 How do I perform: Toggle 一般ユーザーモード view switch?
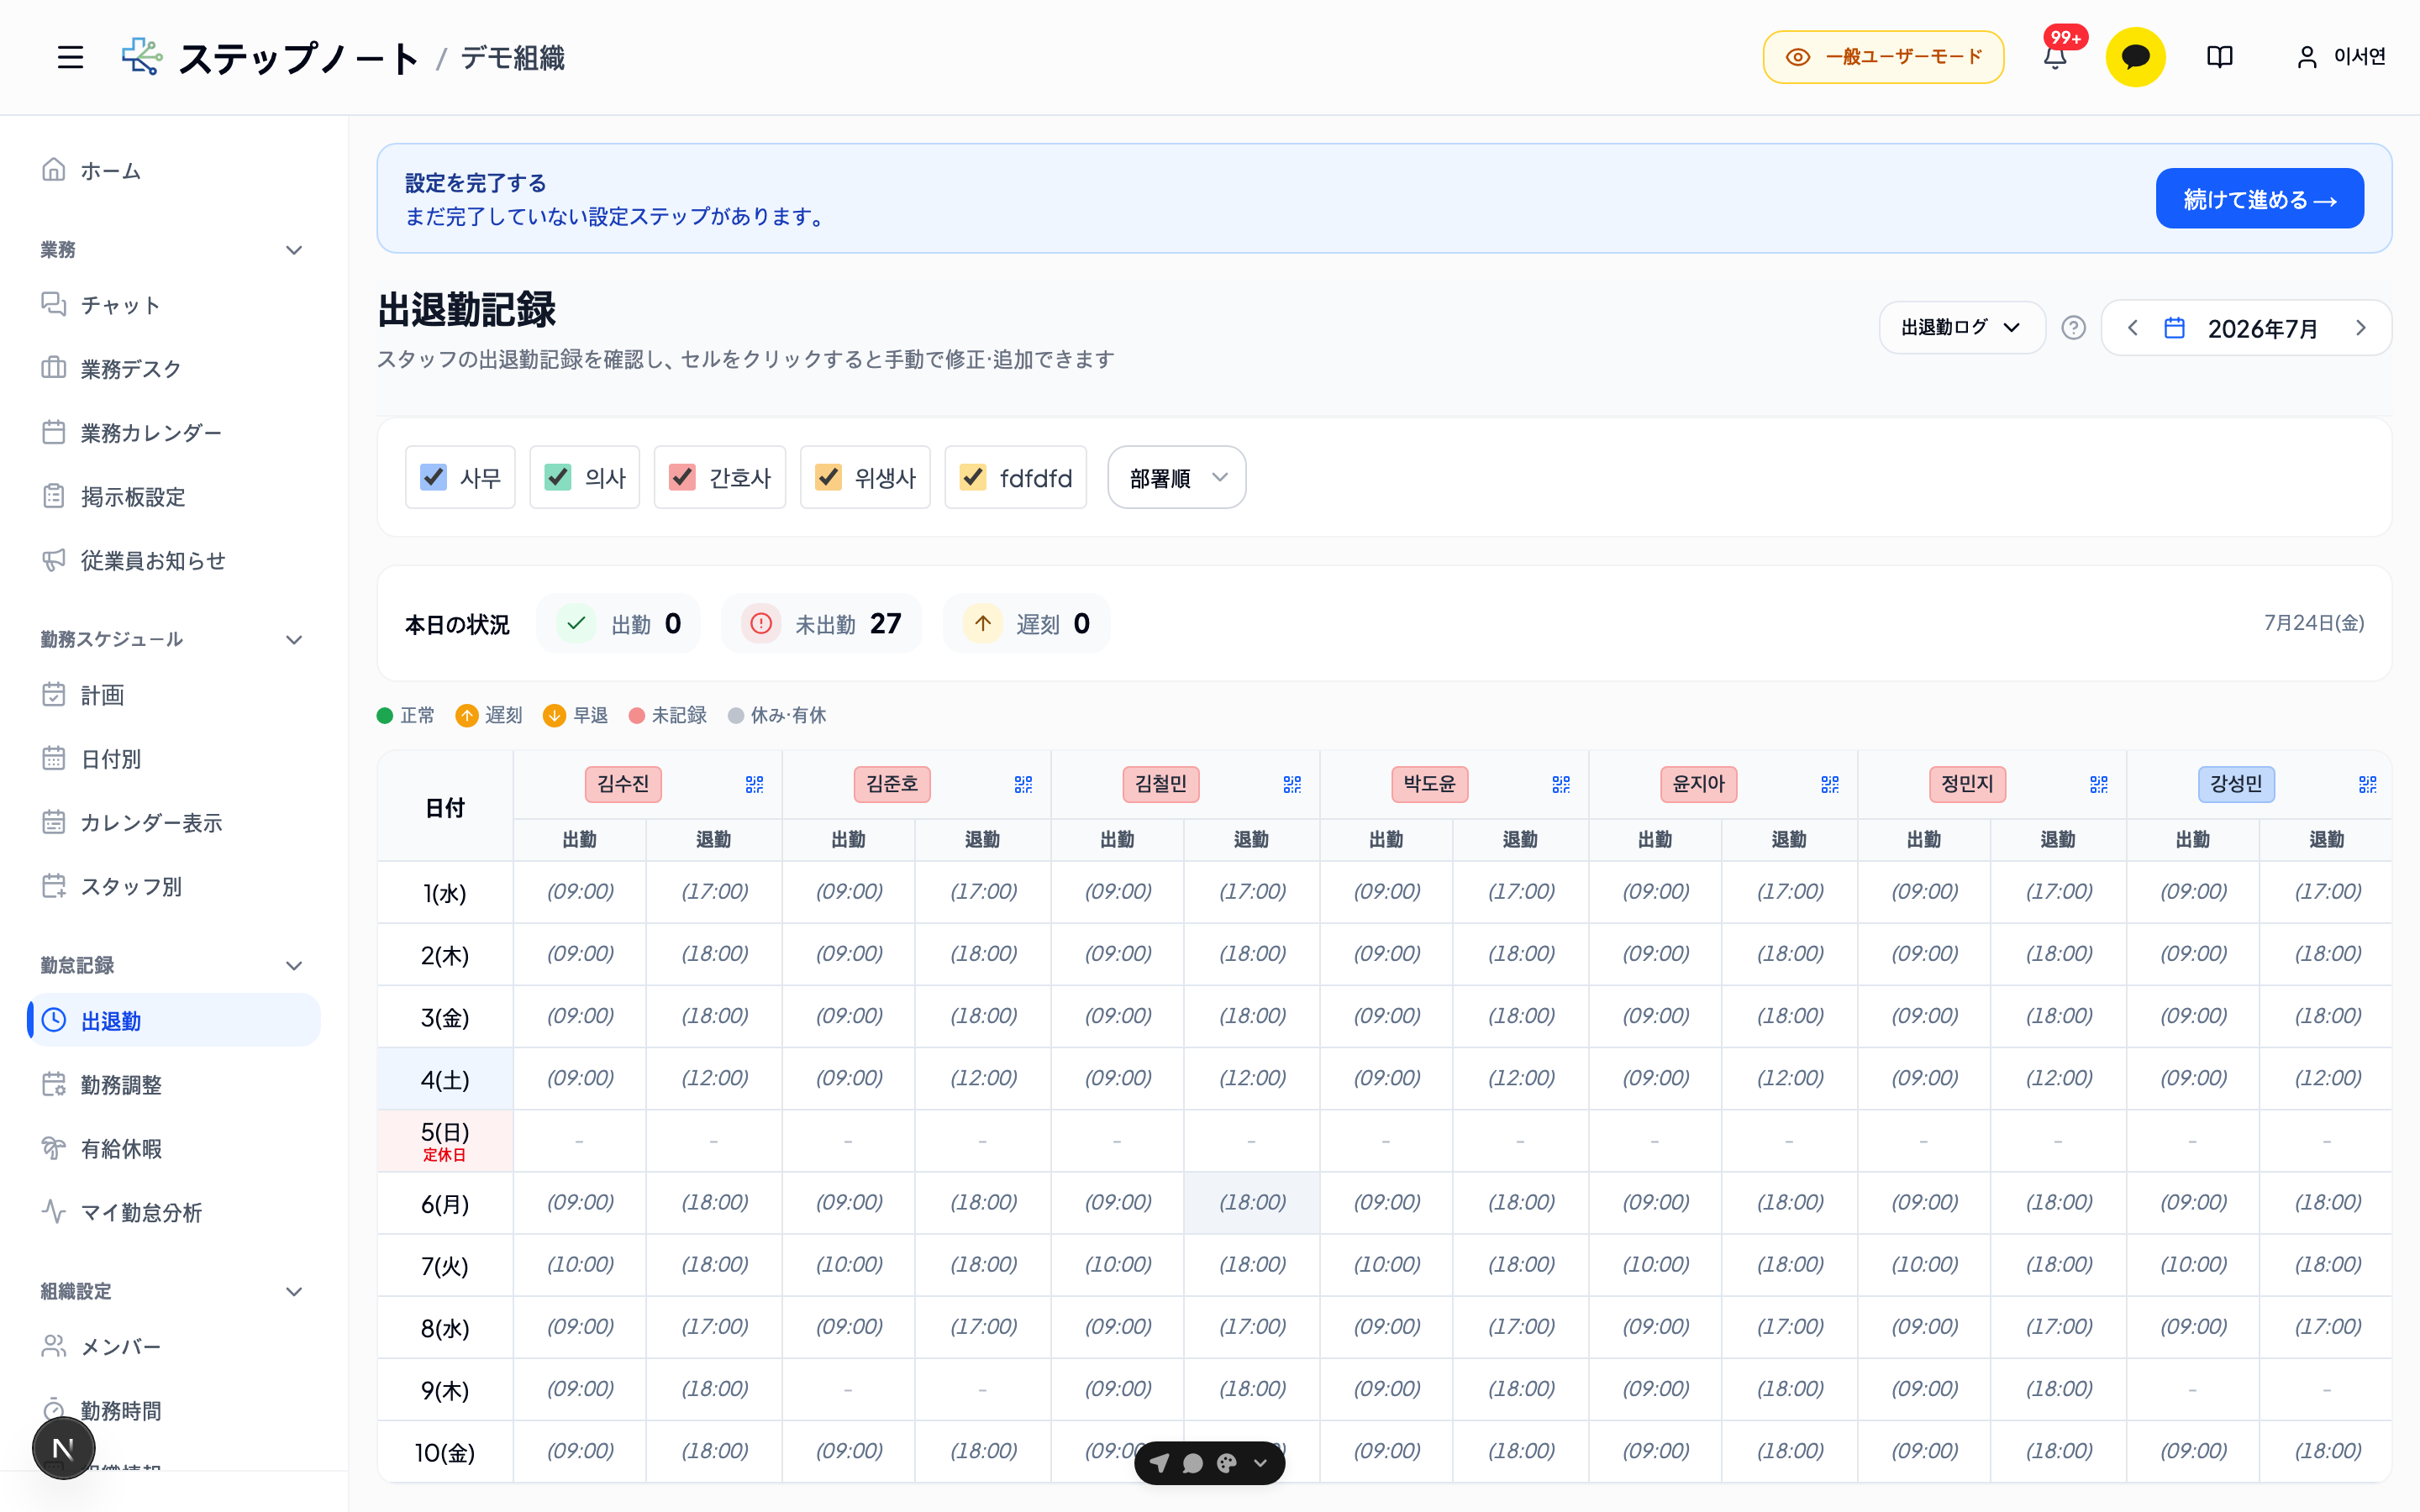pos(1883,57)
